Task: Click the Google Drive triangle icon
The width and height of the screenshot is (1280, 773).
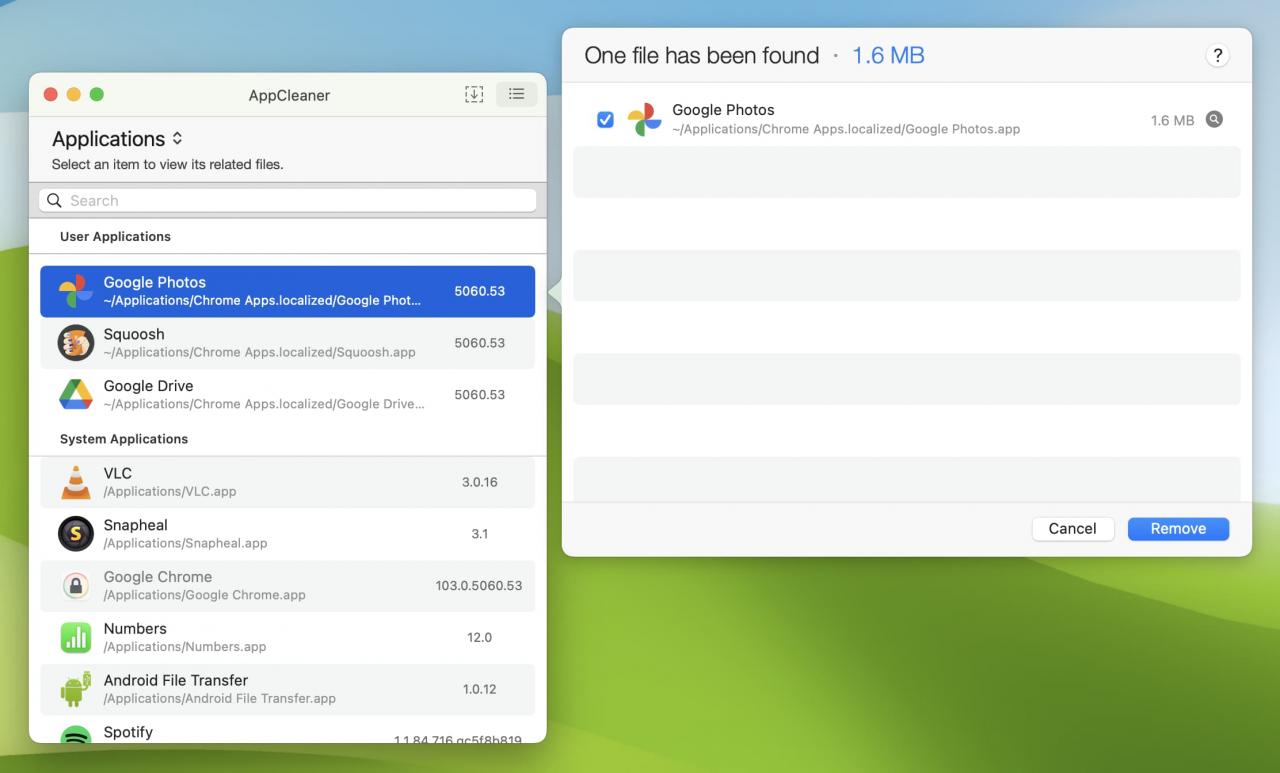Action: 76,395
